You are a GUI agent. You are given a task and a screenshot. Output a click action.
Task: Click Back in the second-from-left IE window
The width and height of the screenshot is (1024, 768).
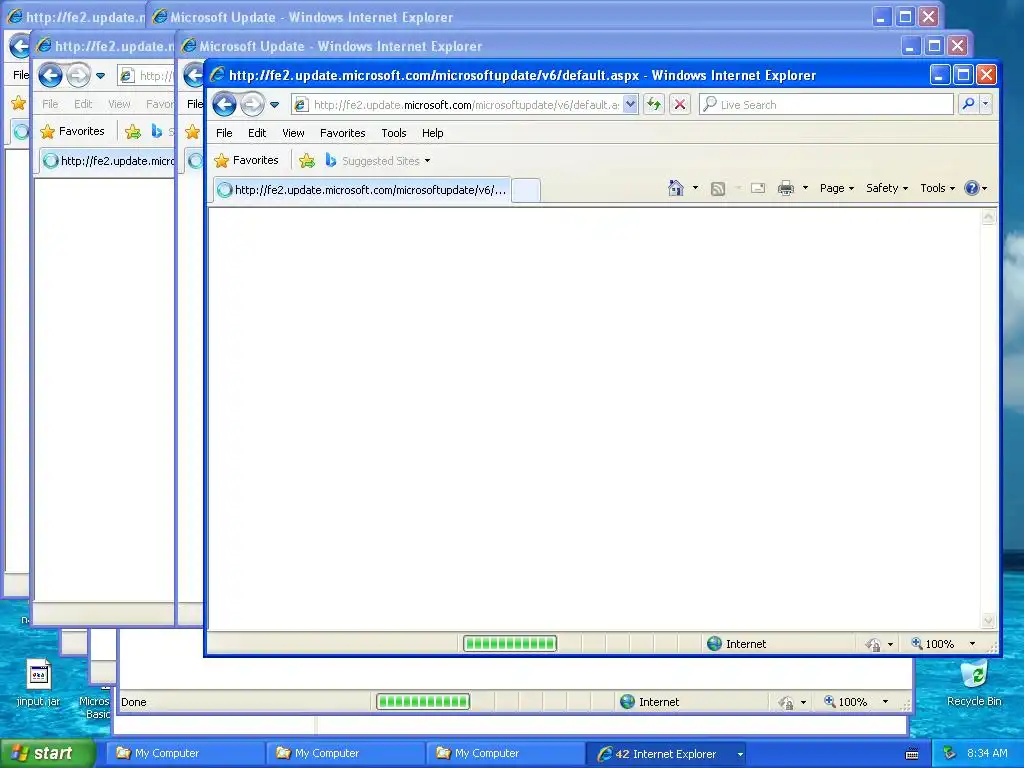coord(50,76)
